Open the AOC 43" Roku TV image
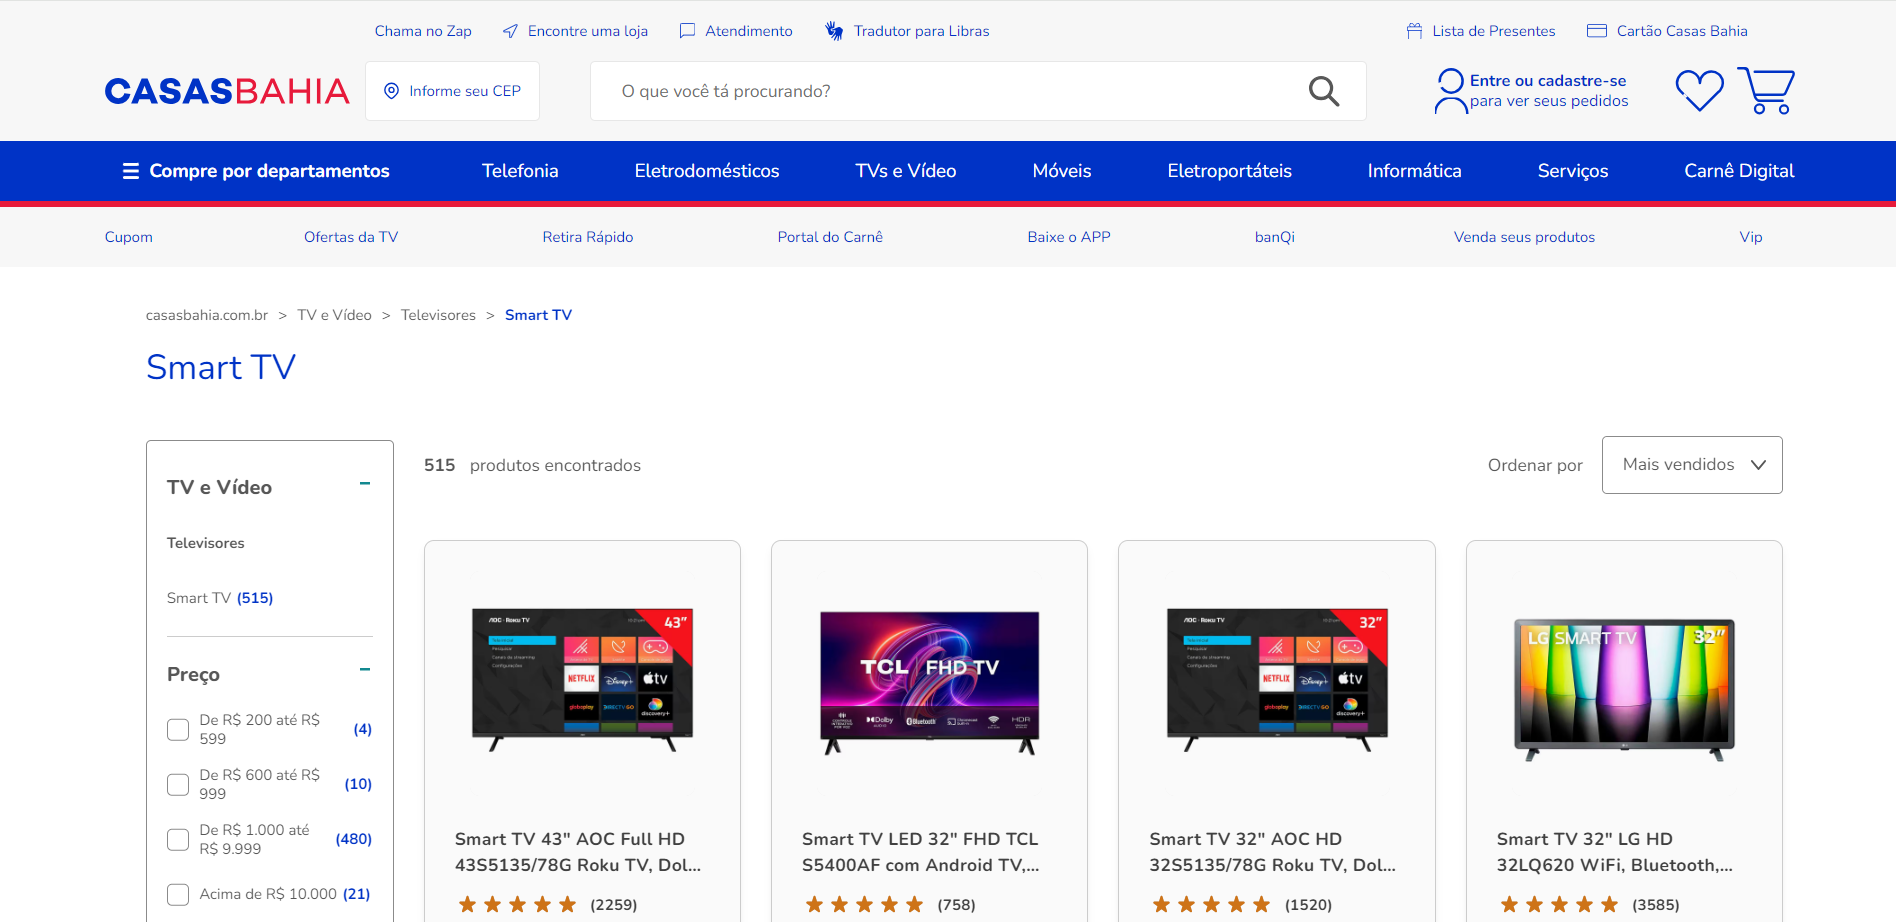The height and width of the screenshot is (922, 1896). pos(582,680)
